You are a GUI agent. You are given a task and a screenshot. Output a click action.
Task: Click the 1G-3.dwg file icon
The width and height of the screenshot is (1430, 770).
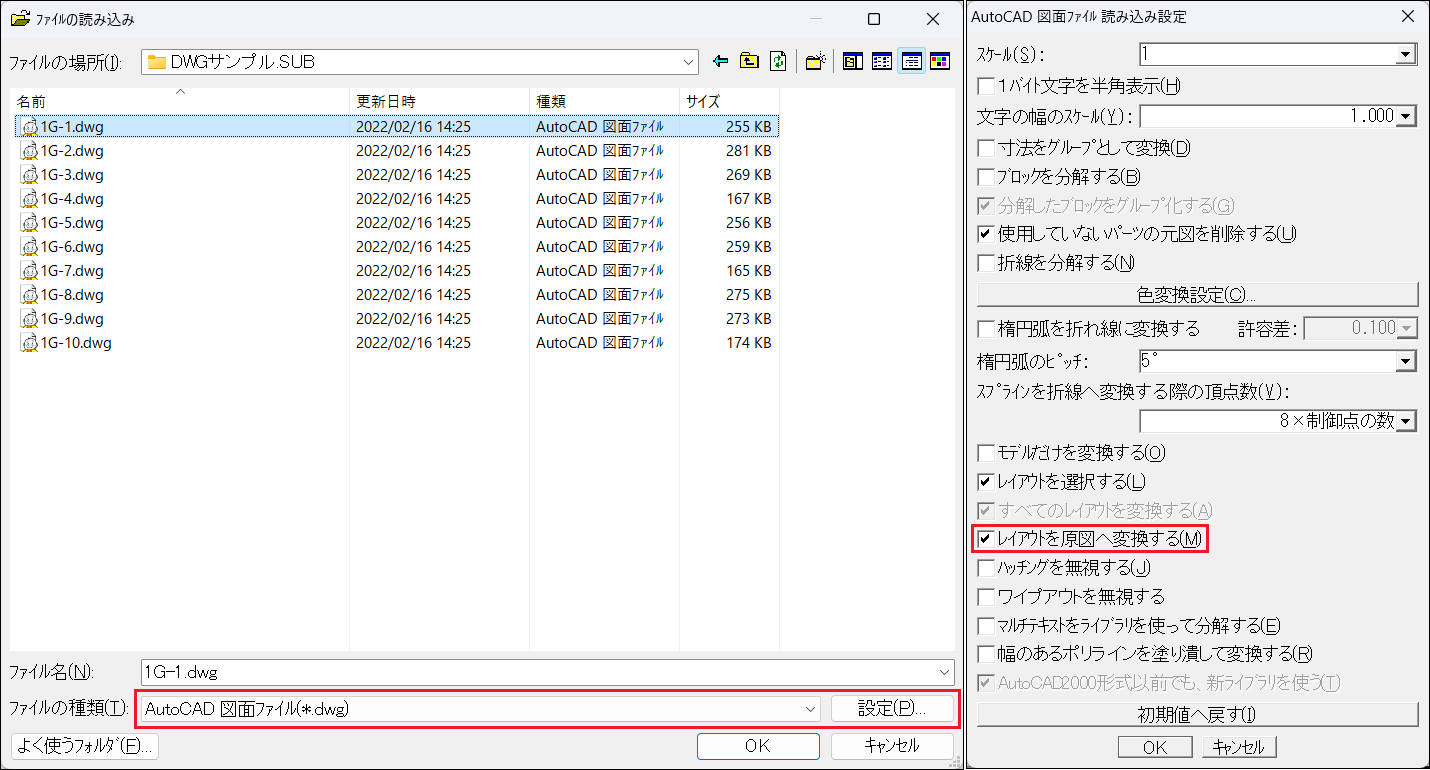click(29, 175)
